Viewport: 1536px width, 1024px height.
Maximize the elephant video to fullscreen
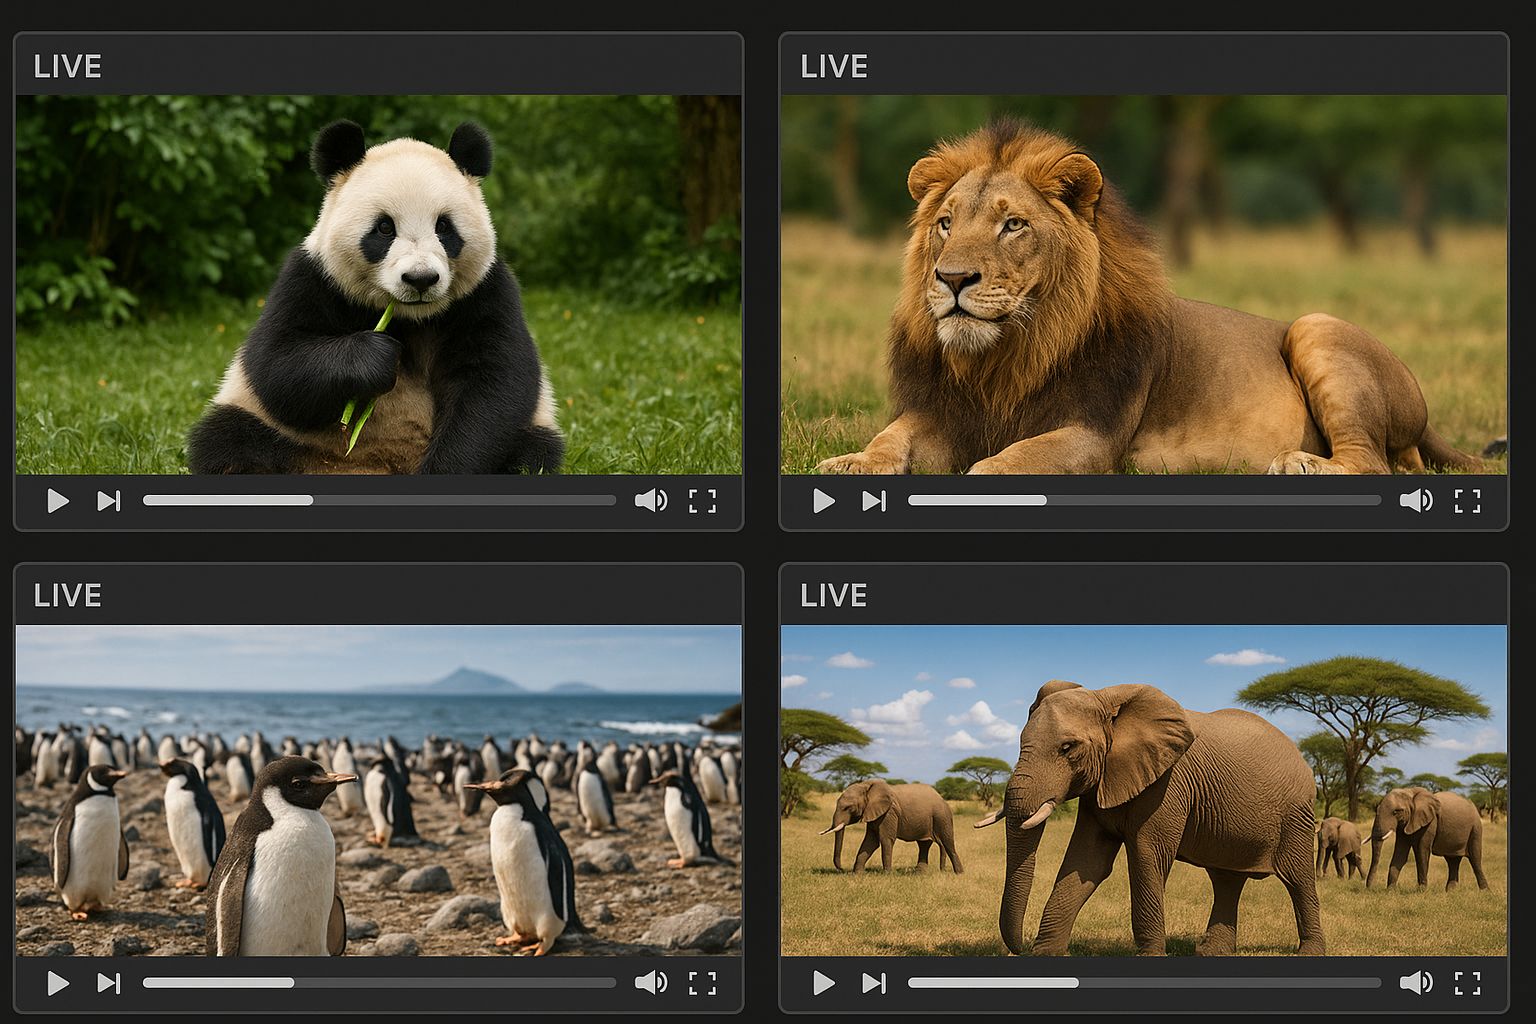coord(1467,983)
